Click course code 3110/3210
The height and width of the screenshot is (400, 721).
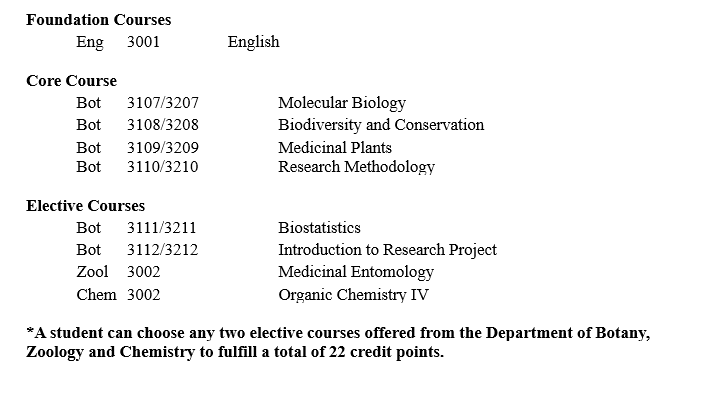point(162,167)
